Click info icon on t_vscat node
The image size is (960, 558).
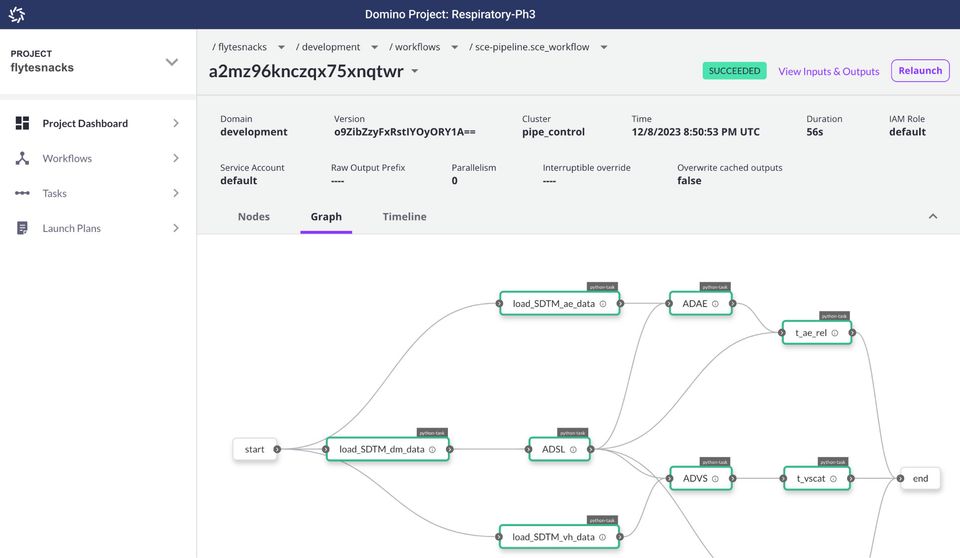click(x=833, y=479)
